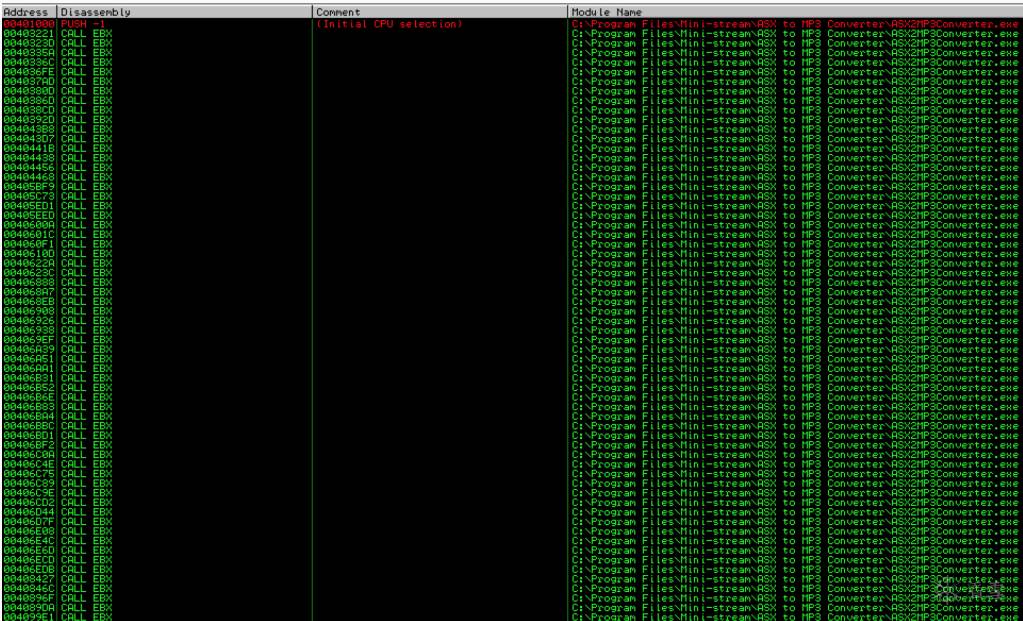Select address 00406B31
Screen dimensions: 1023x621
click(29, 378)
